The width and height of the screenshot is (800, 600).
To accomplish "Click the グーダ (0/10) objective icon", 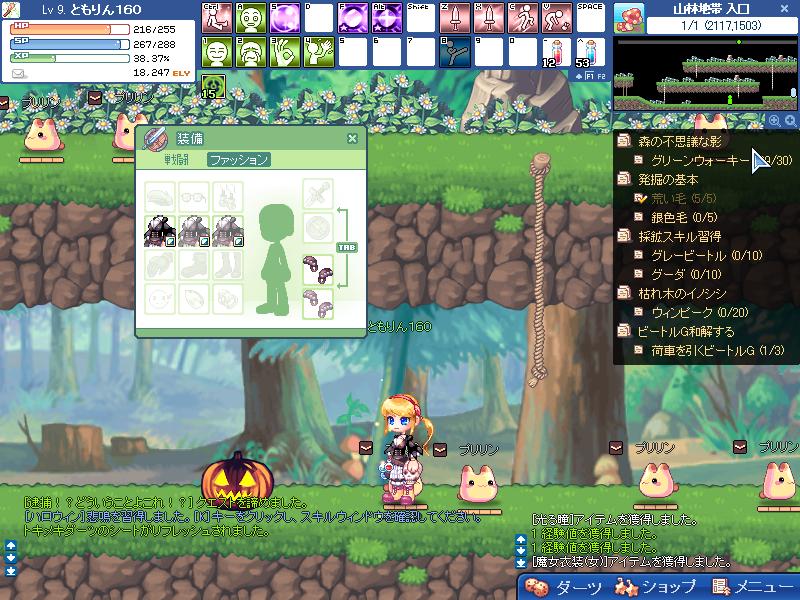I will (639, 274).
